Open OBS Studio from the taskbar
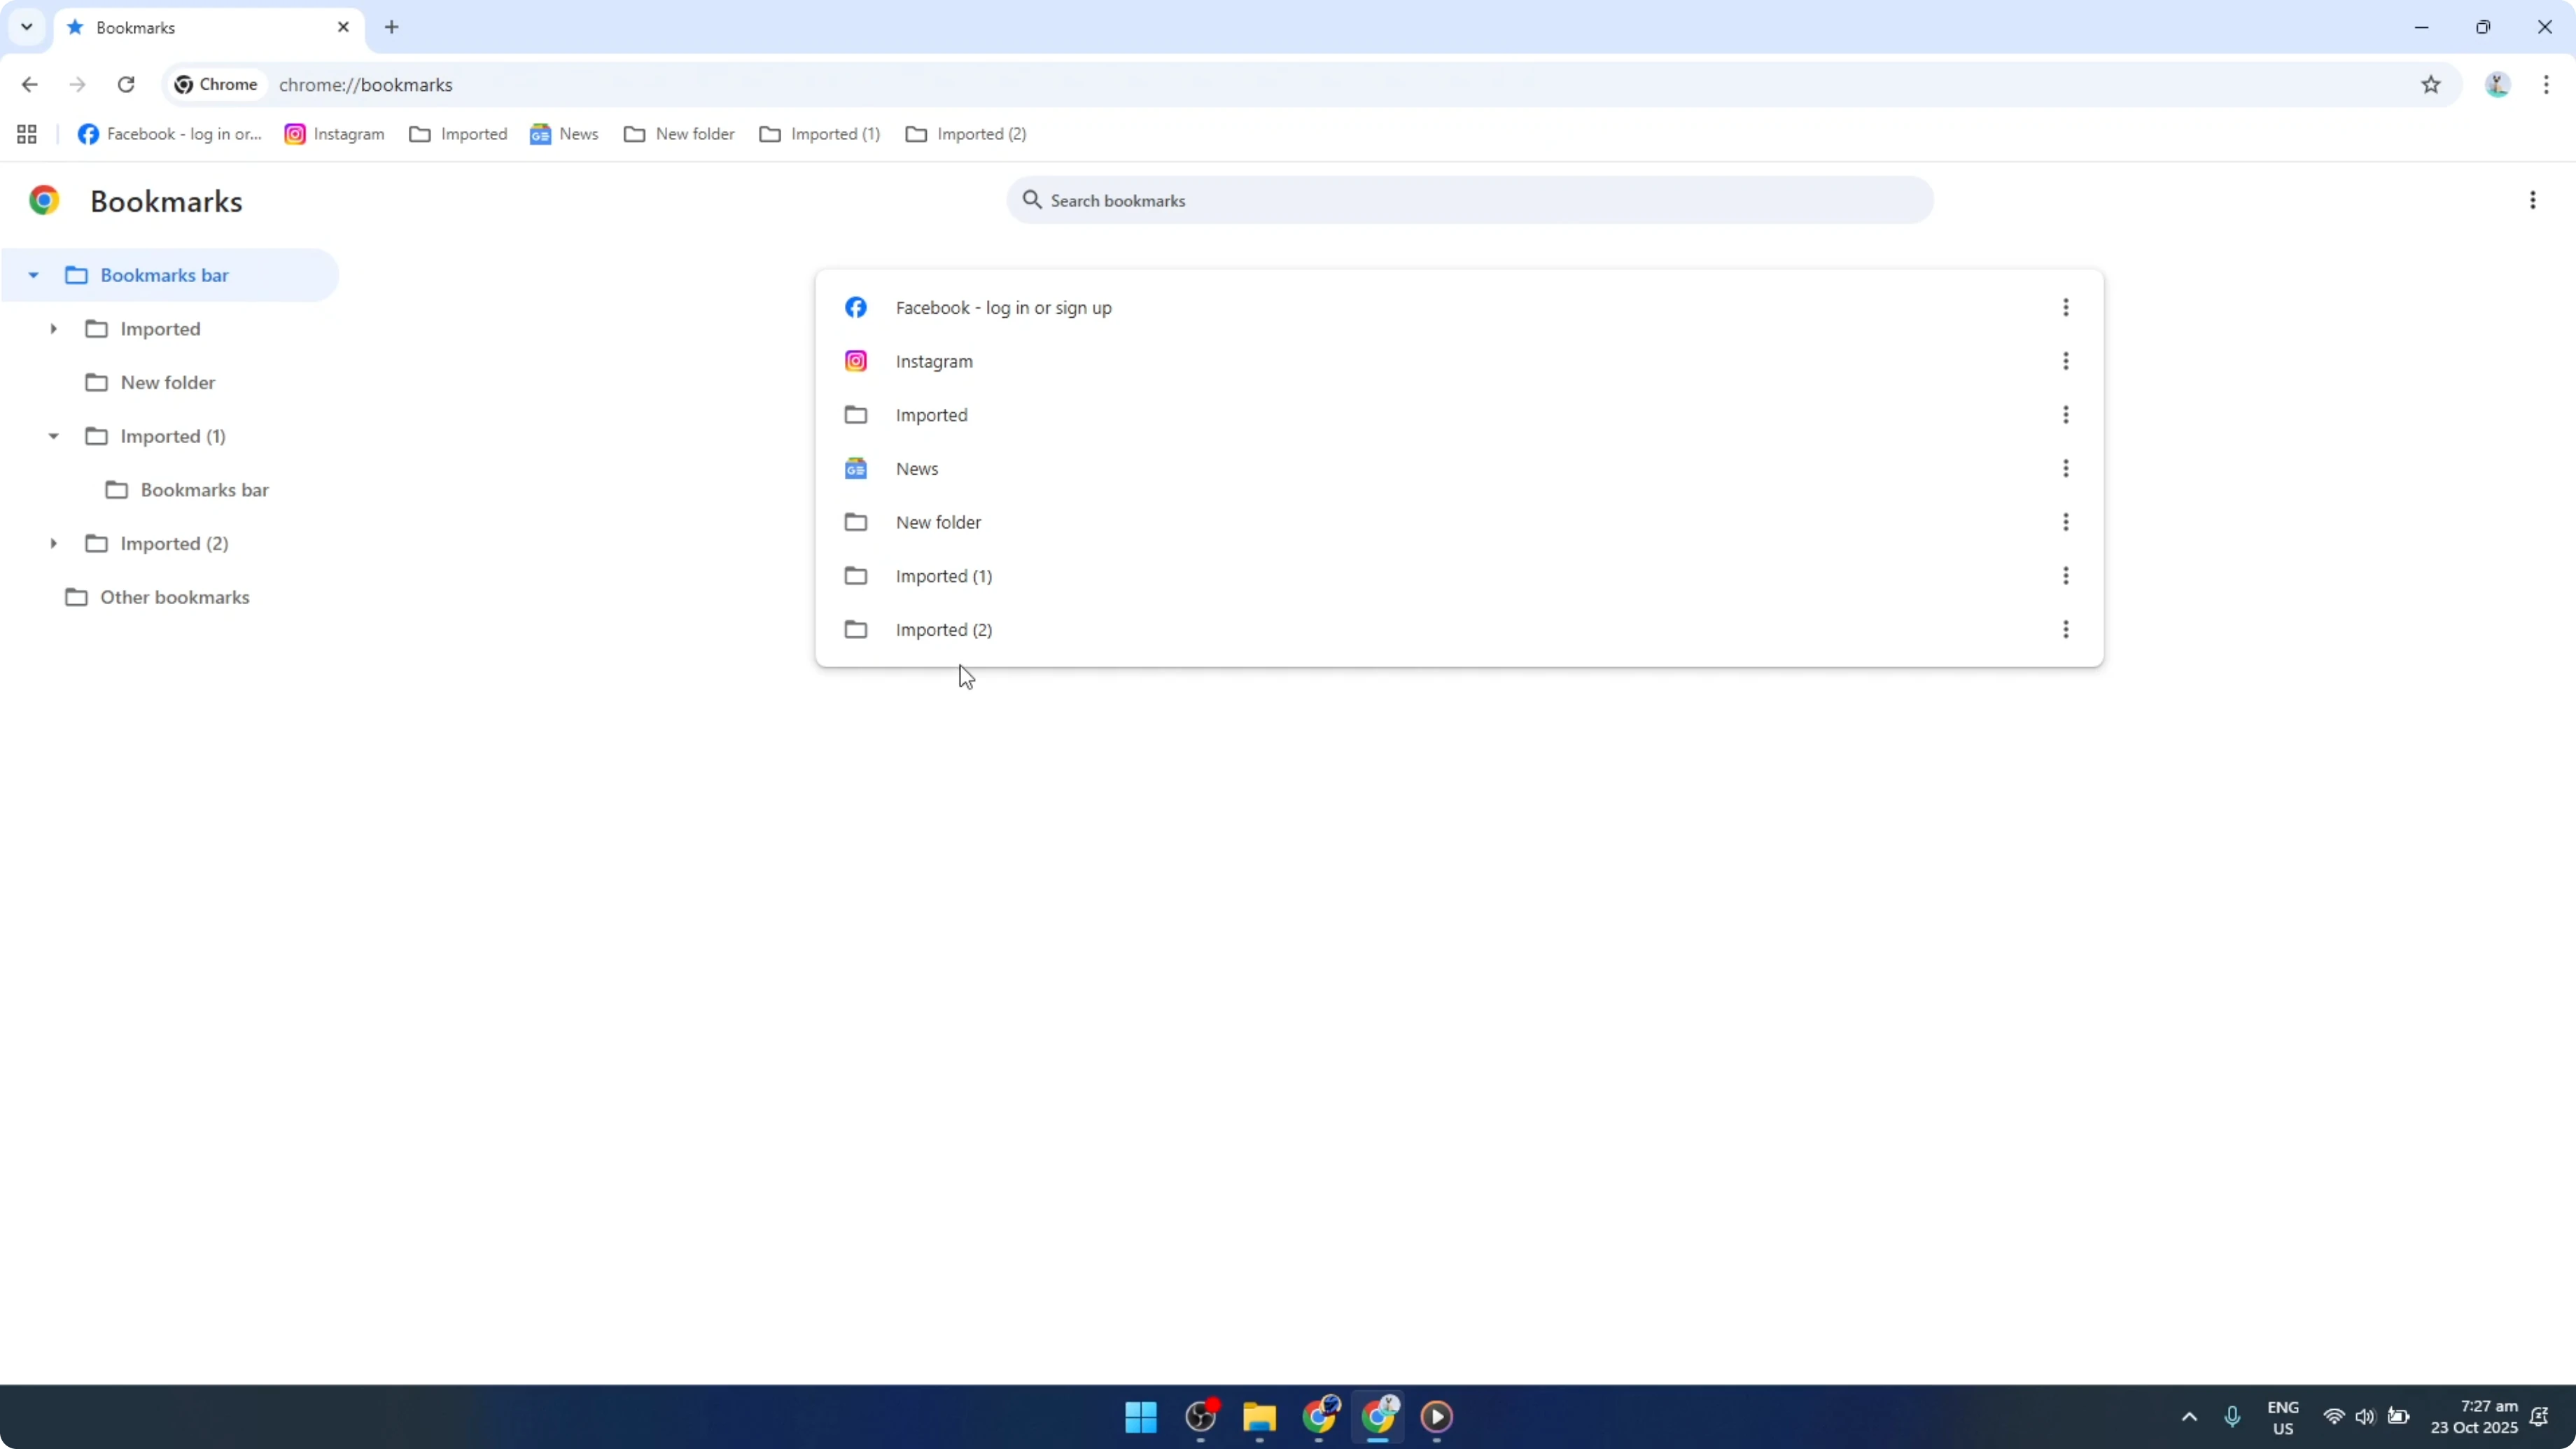2576x1449 pixels. pyautogui.click(x=1200, y=1416)
